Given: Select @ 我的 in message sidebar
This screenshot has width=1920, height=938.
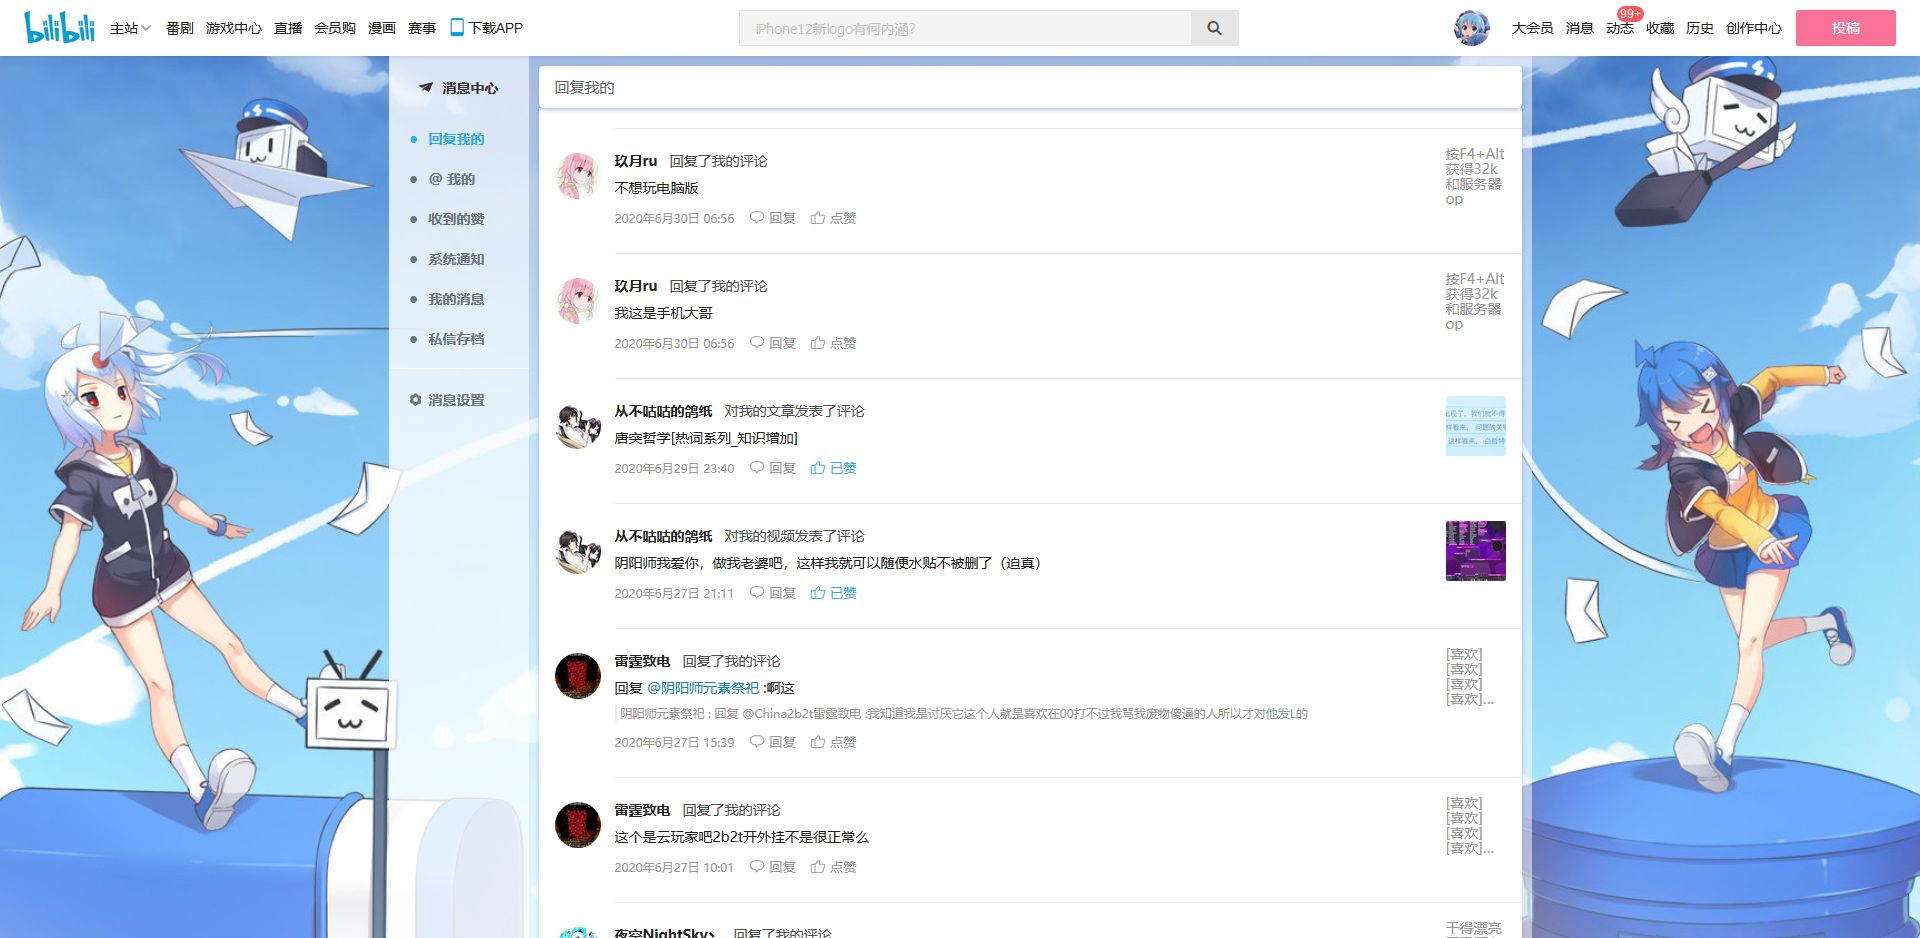Looking at the screenshot, I should [452, 179].
